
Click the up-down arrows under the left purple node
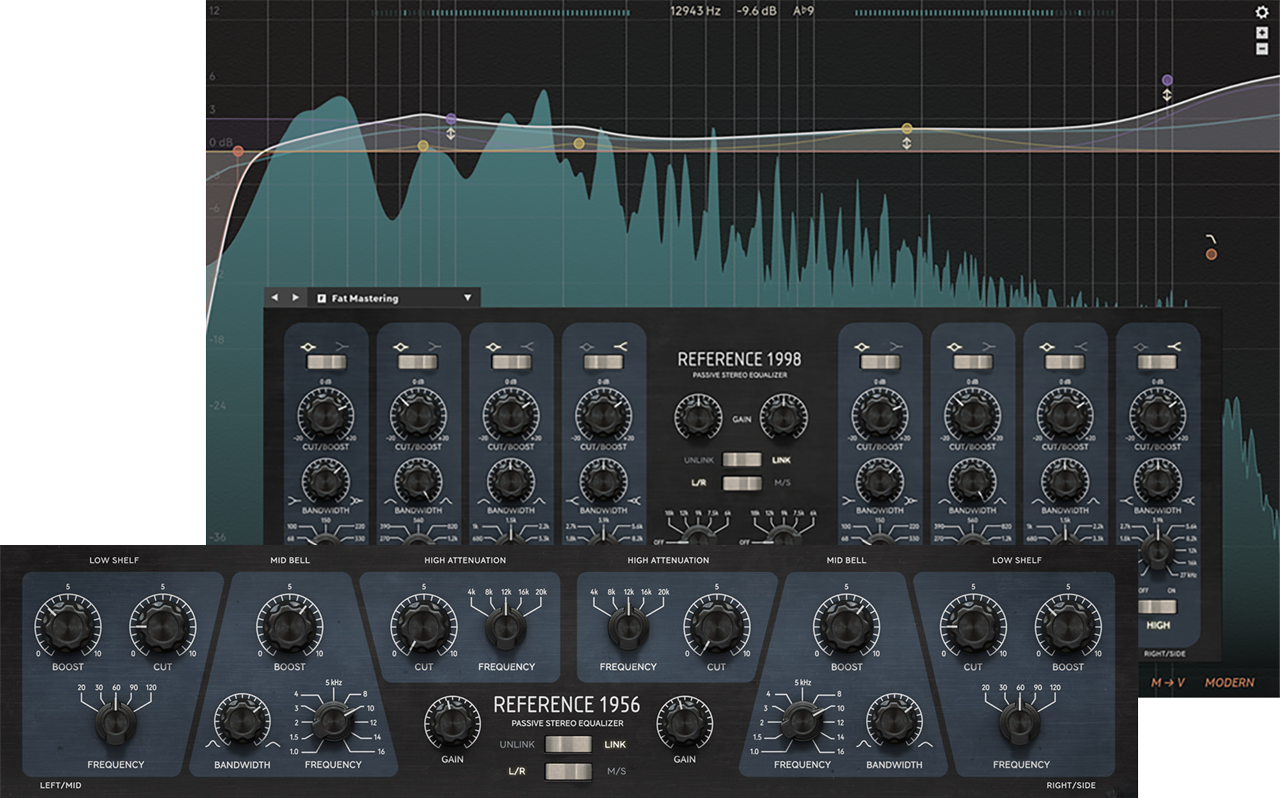tap(451, 133)
